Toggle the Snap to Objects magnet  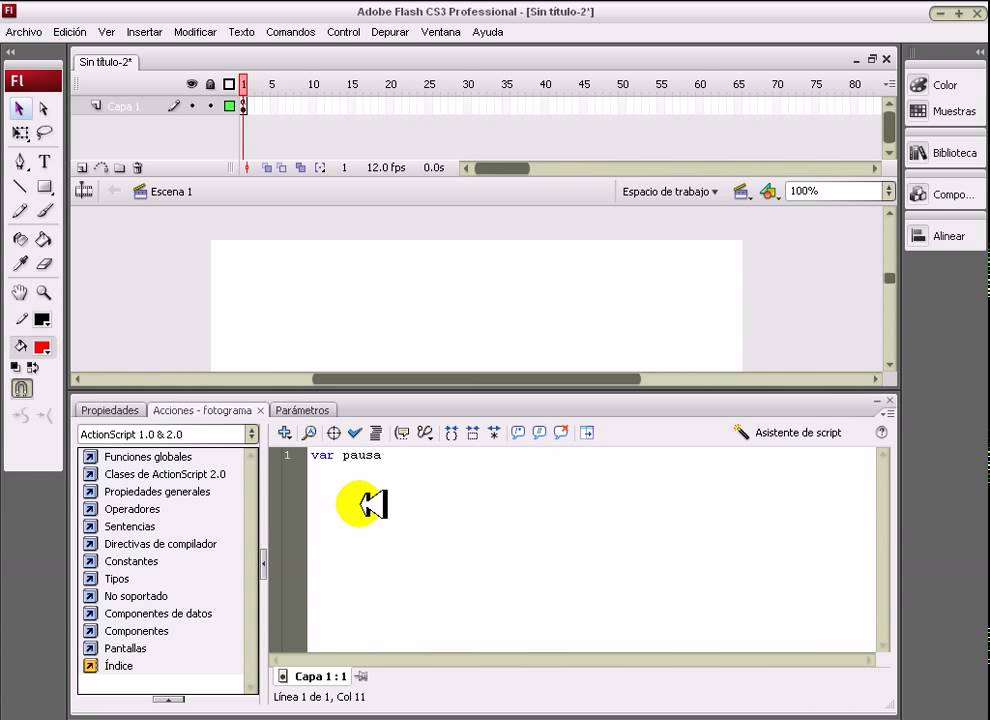point(21,388)
